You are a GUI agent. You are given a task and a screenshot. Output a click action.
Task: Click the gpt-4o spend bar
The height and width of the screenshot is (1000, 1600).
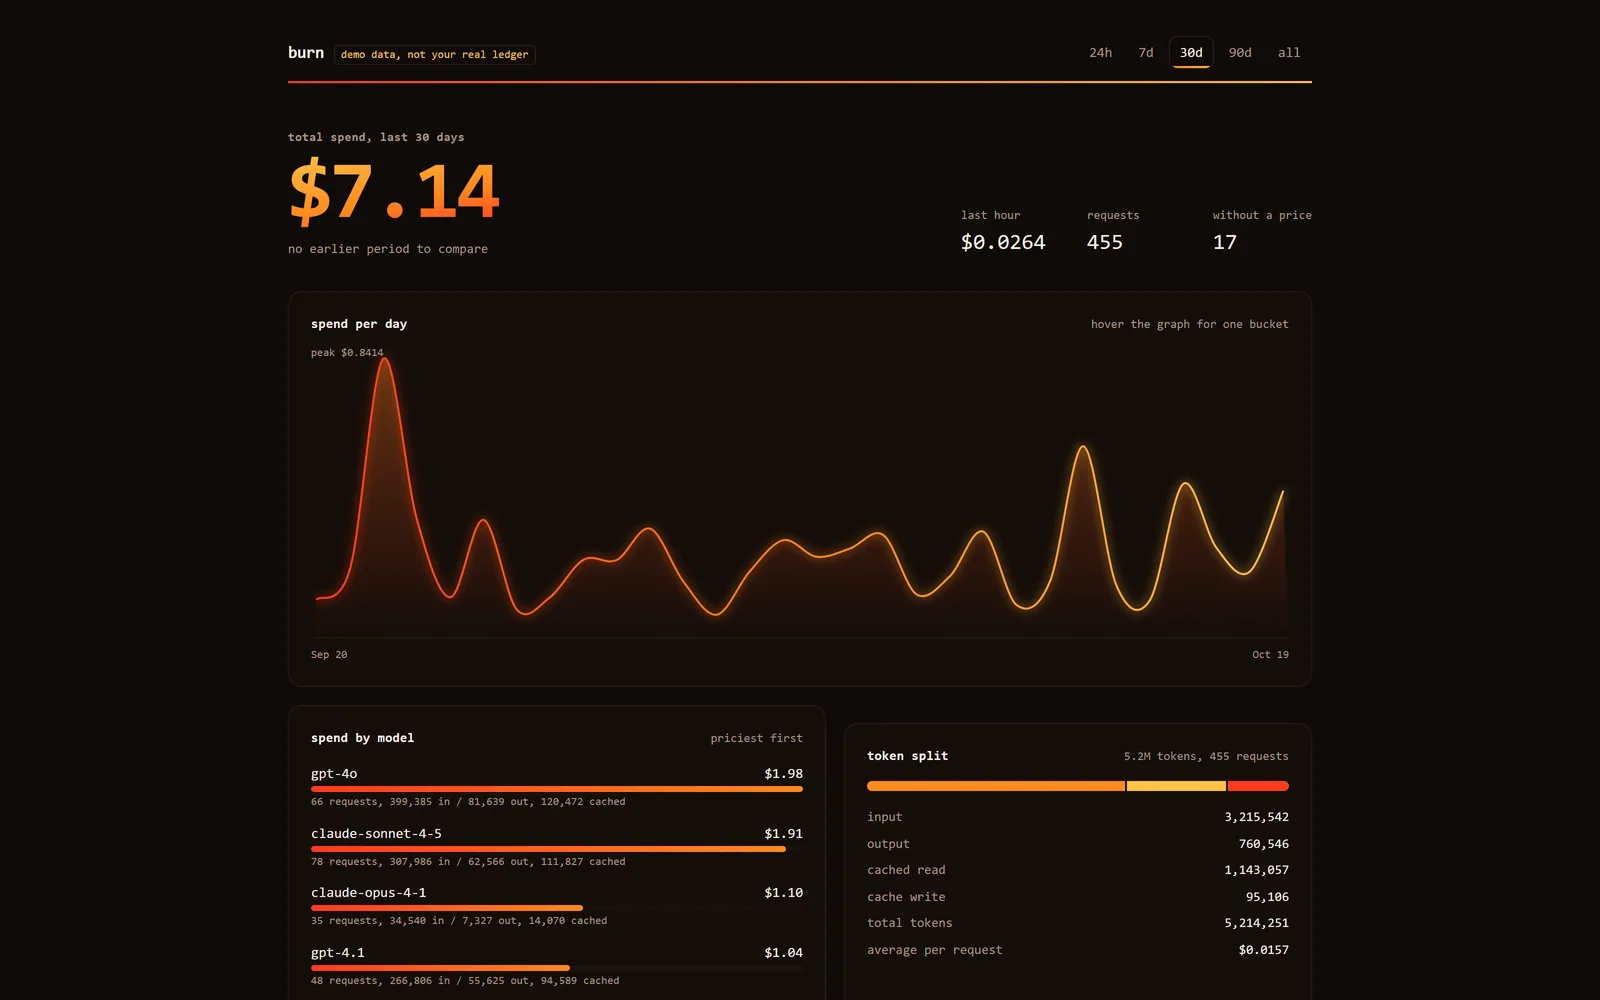(557, 789)
